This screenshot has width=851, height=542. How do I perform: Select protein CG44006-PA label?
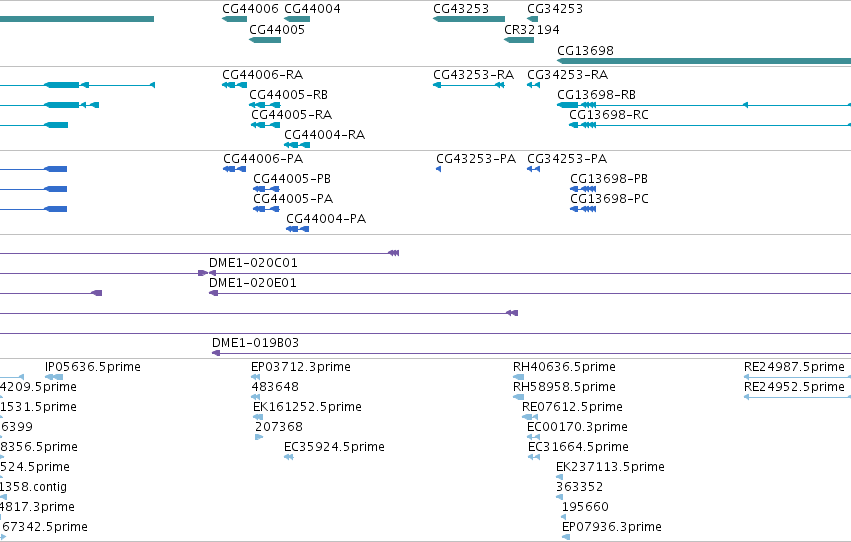(263, 158)
